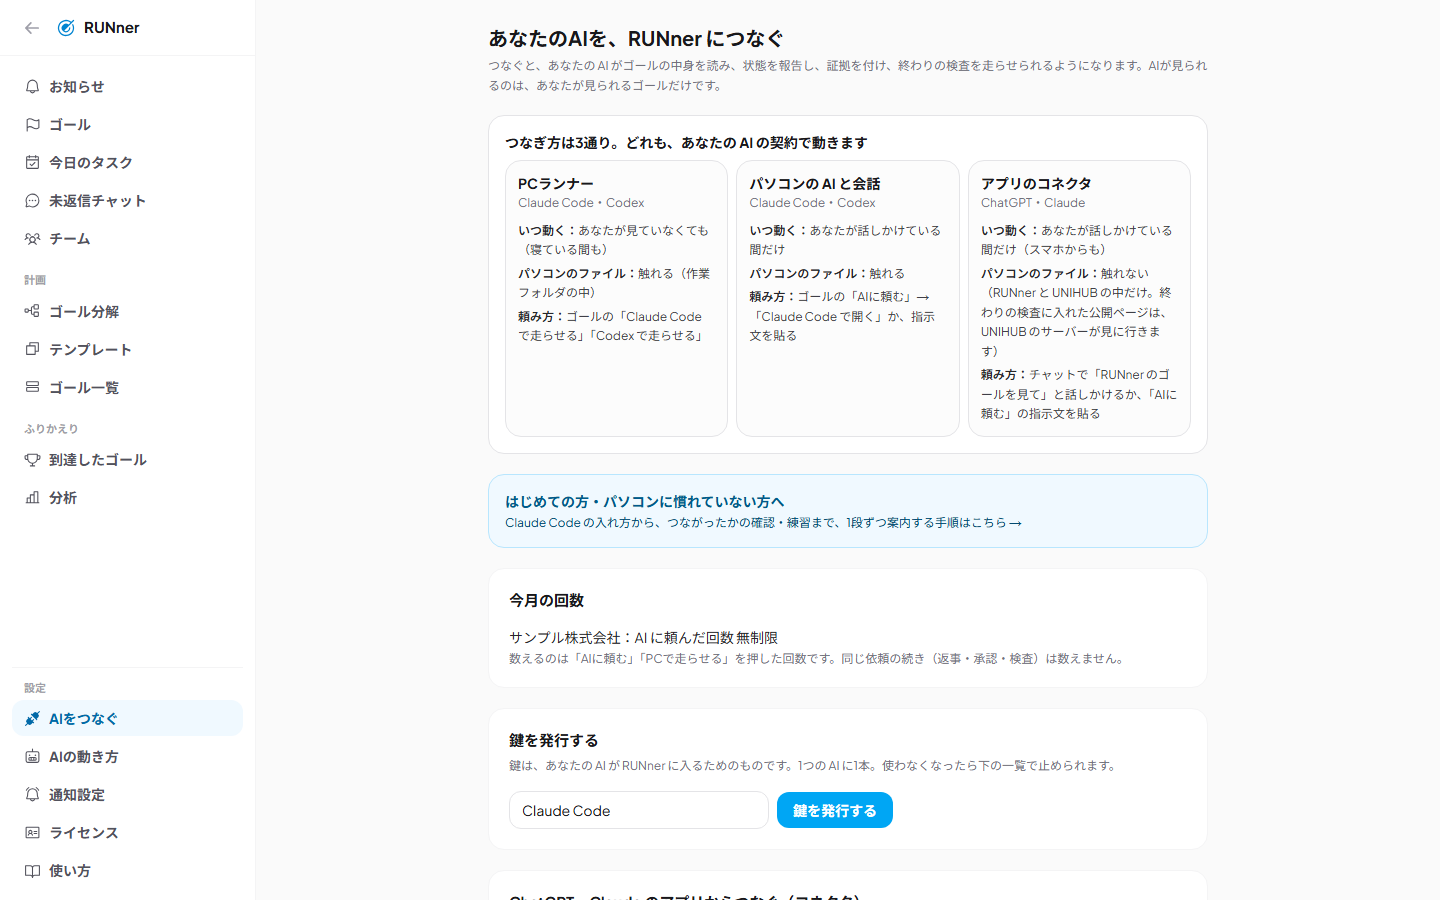This screenshot has height=900, width=1440.
Task: Click the flag icon next to ゴール
Action: tap(32, 125)
